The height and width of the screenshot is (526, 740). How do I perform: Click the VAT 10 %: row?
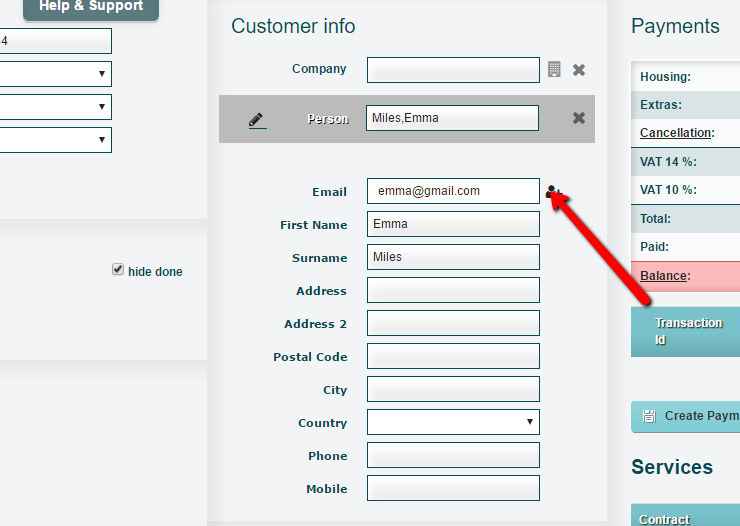point(685,190)
